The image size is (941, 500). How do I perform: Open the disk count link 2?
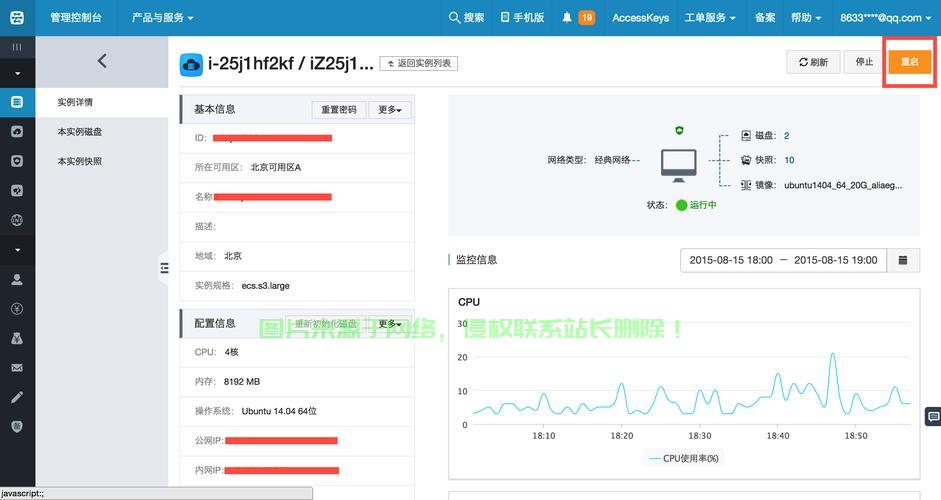(786, 136)
